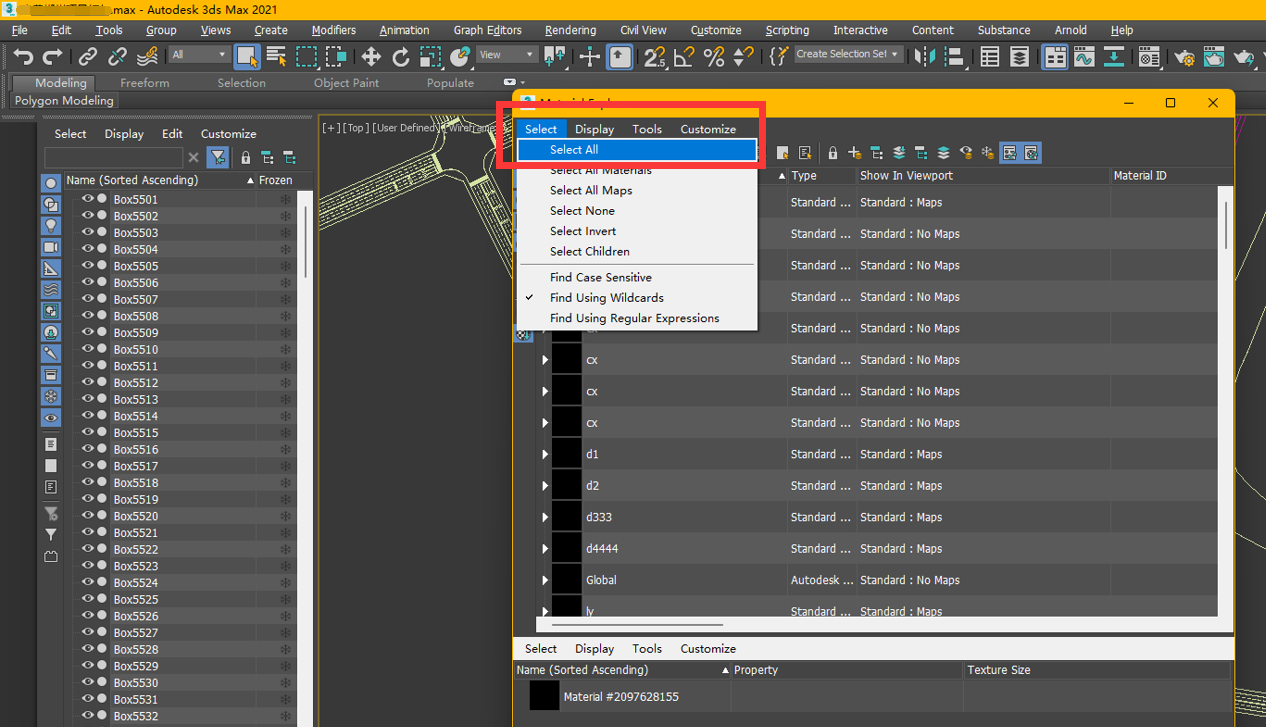Activate Select and Move tool
Screen dimensions: 1266x727
[x=371, y=56]
